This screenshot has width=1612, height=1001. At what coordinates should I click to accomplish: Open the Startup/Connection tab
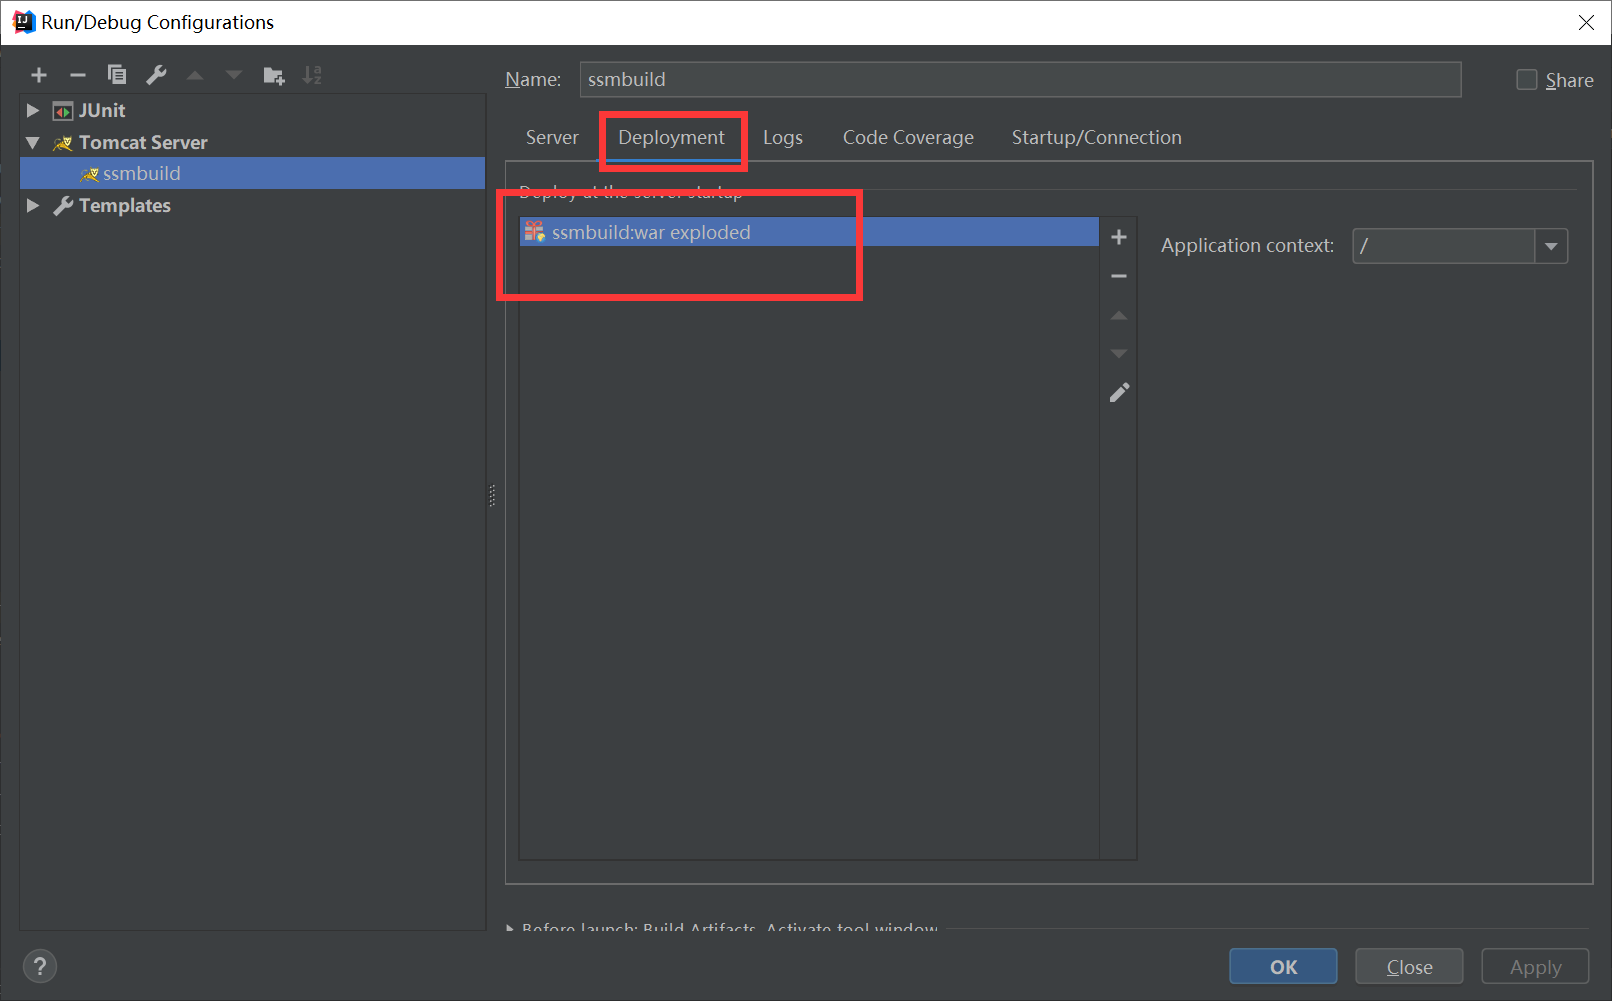pos(1096,138)
